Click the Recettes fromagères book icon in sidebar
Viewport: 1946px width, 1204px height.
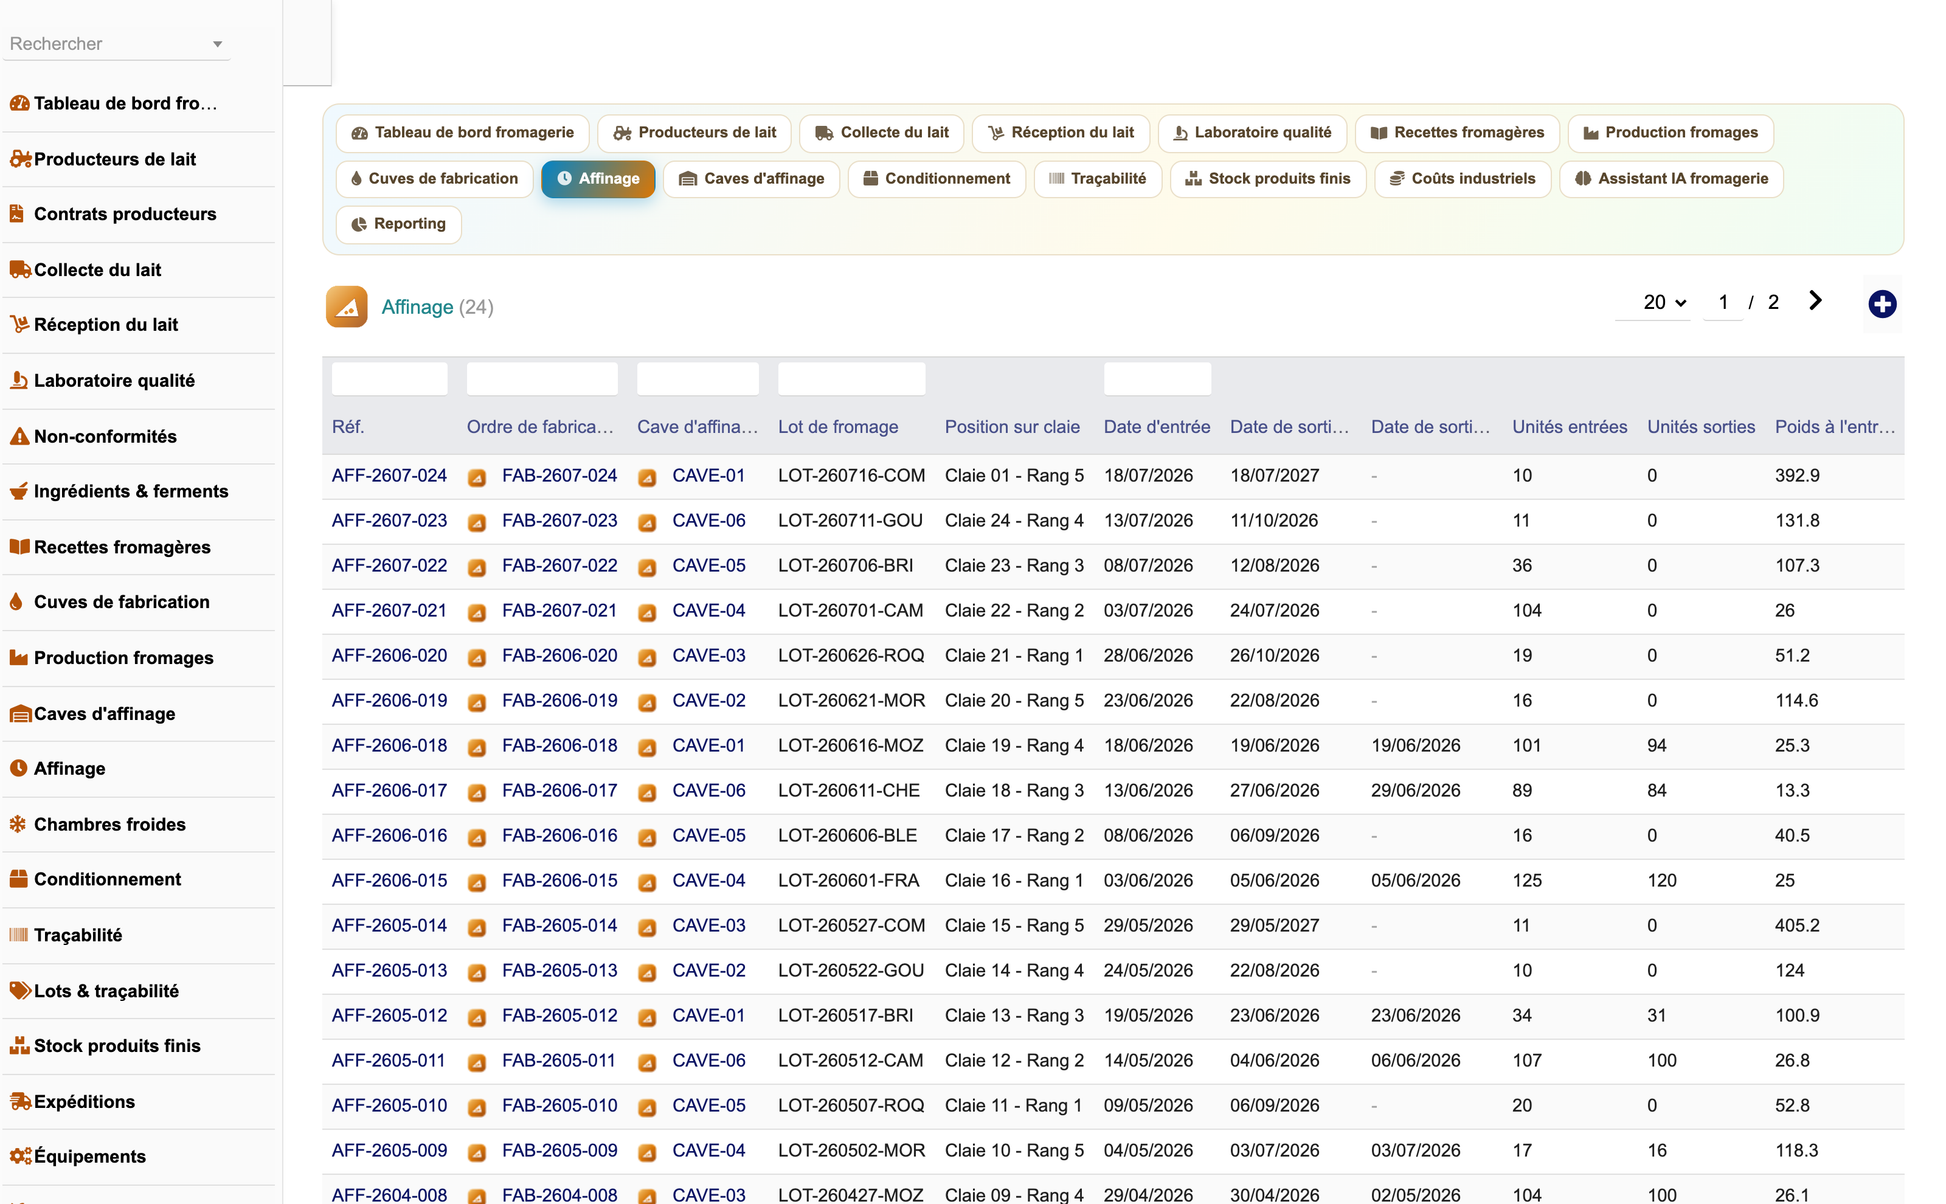click(x=19, y=547)
